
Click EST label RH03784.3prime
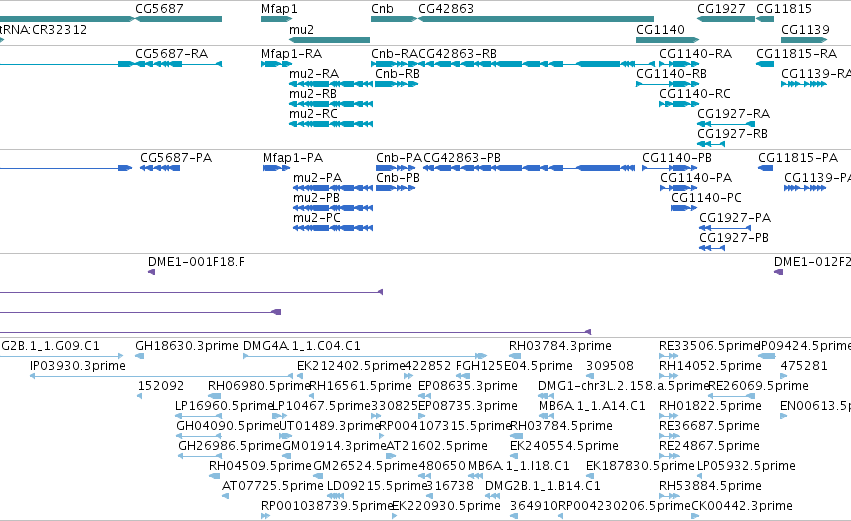coord(560,346)
